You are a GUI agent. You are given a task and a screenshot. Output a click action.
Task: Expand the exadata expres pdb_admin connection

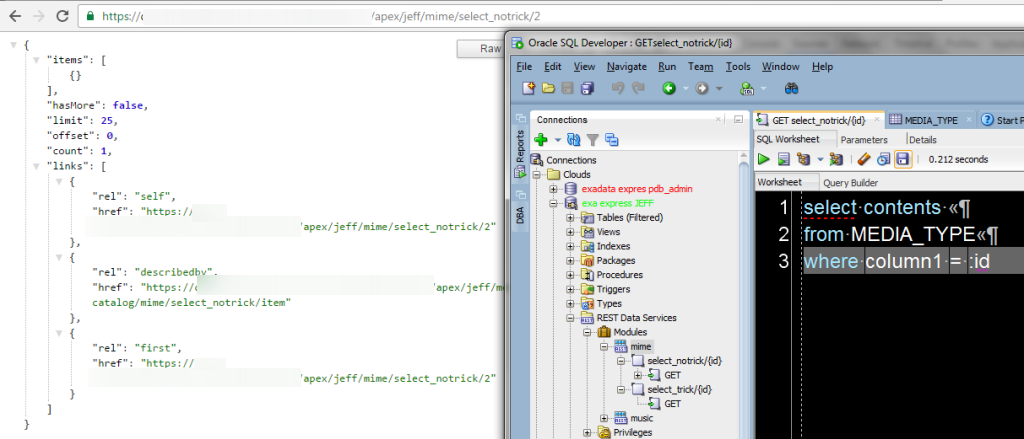click(554, 189)
